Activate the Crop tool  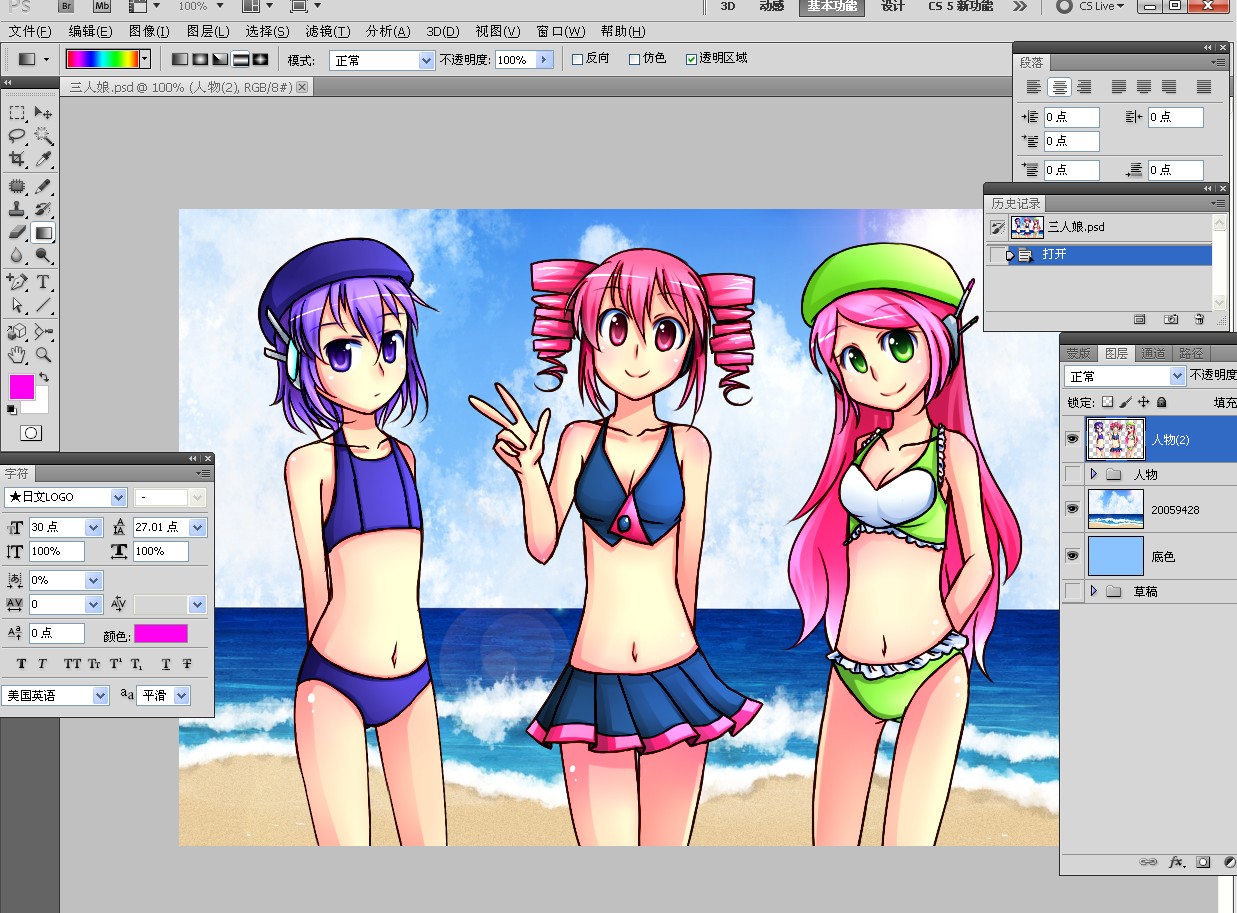[x=17, y=159]
